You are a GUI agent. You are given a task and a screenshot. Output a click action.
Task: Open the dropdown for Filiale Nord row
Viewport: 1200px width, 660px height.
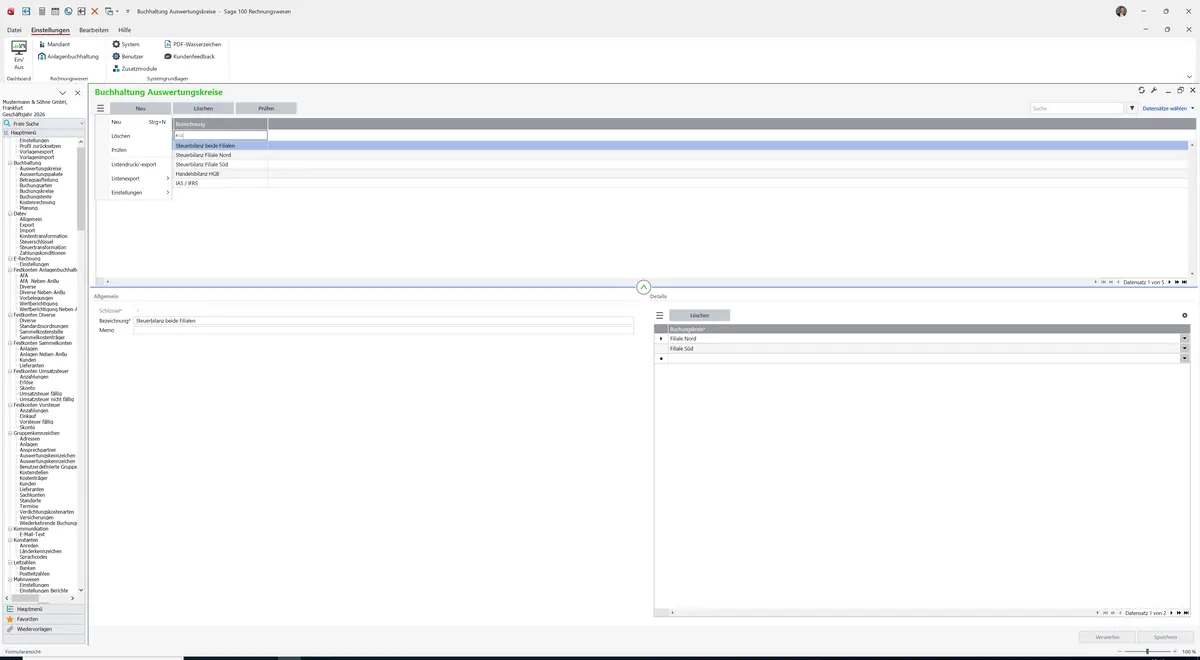tap(1185, 338)
